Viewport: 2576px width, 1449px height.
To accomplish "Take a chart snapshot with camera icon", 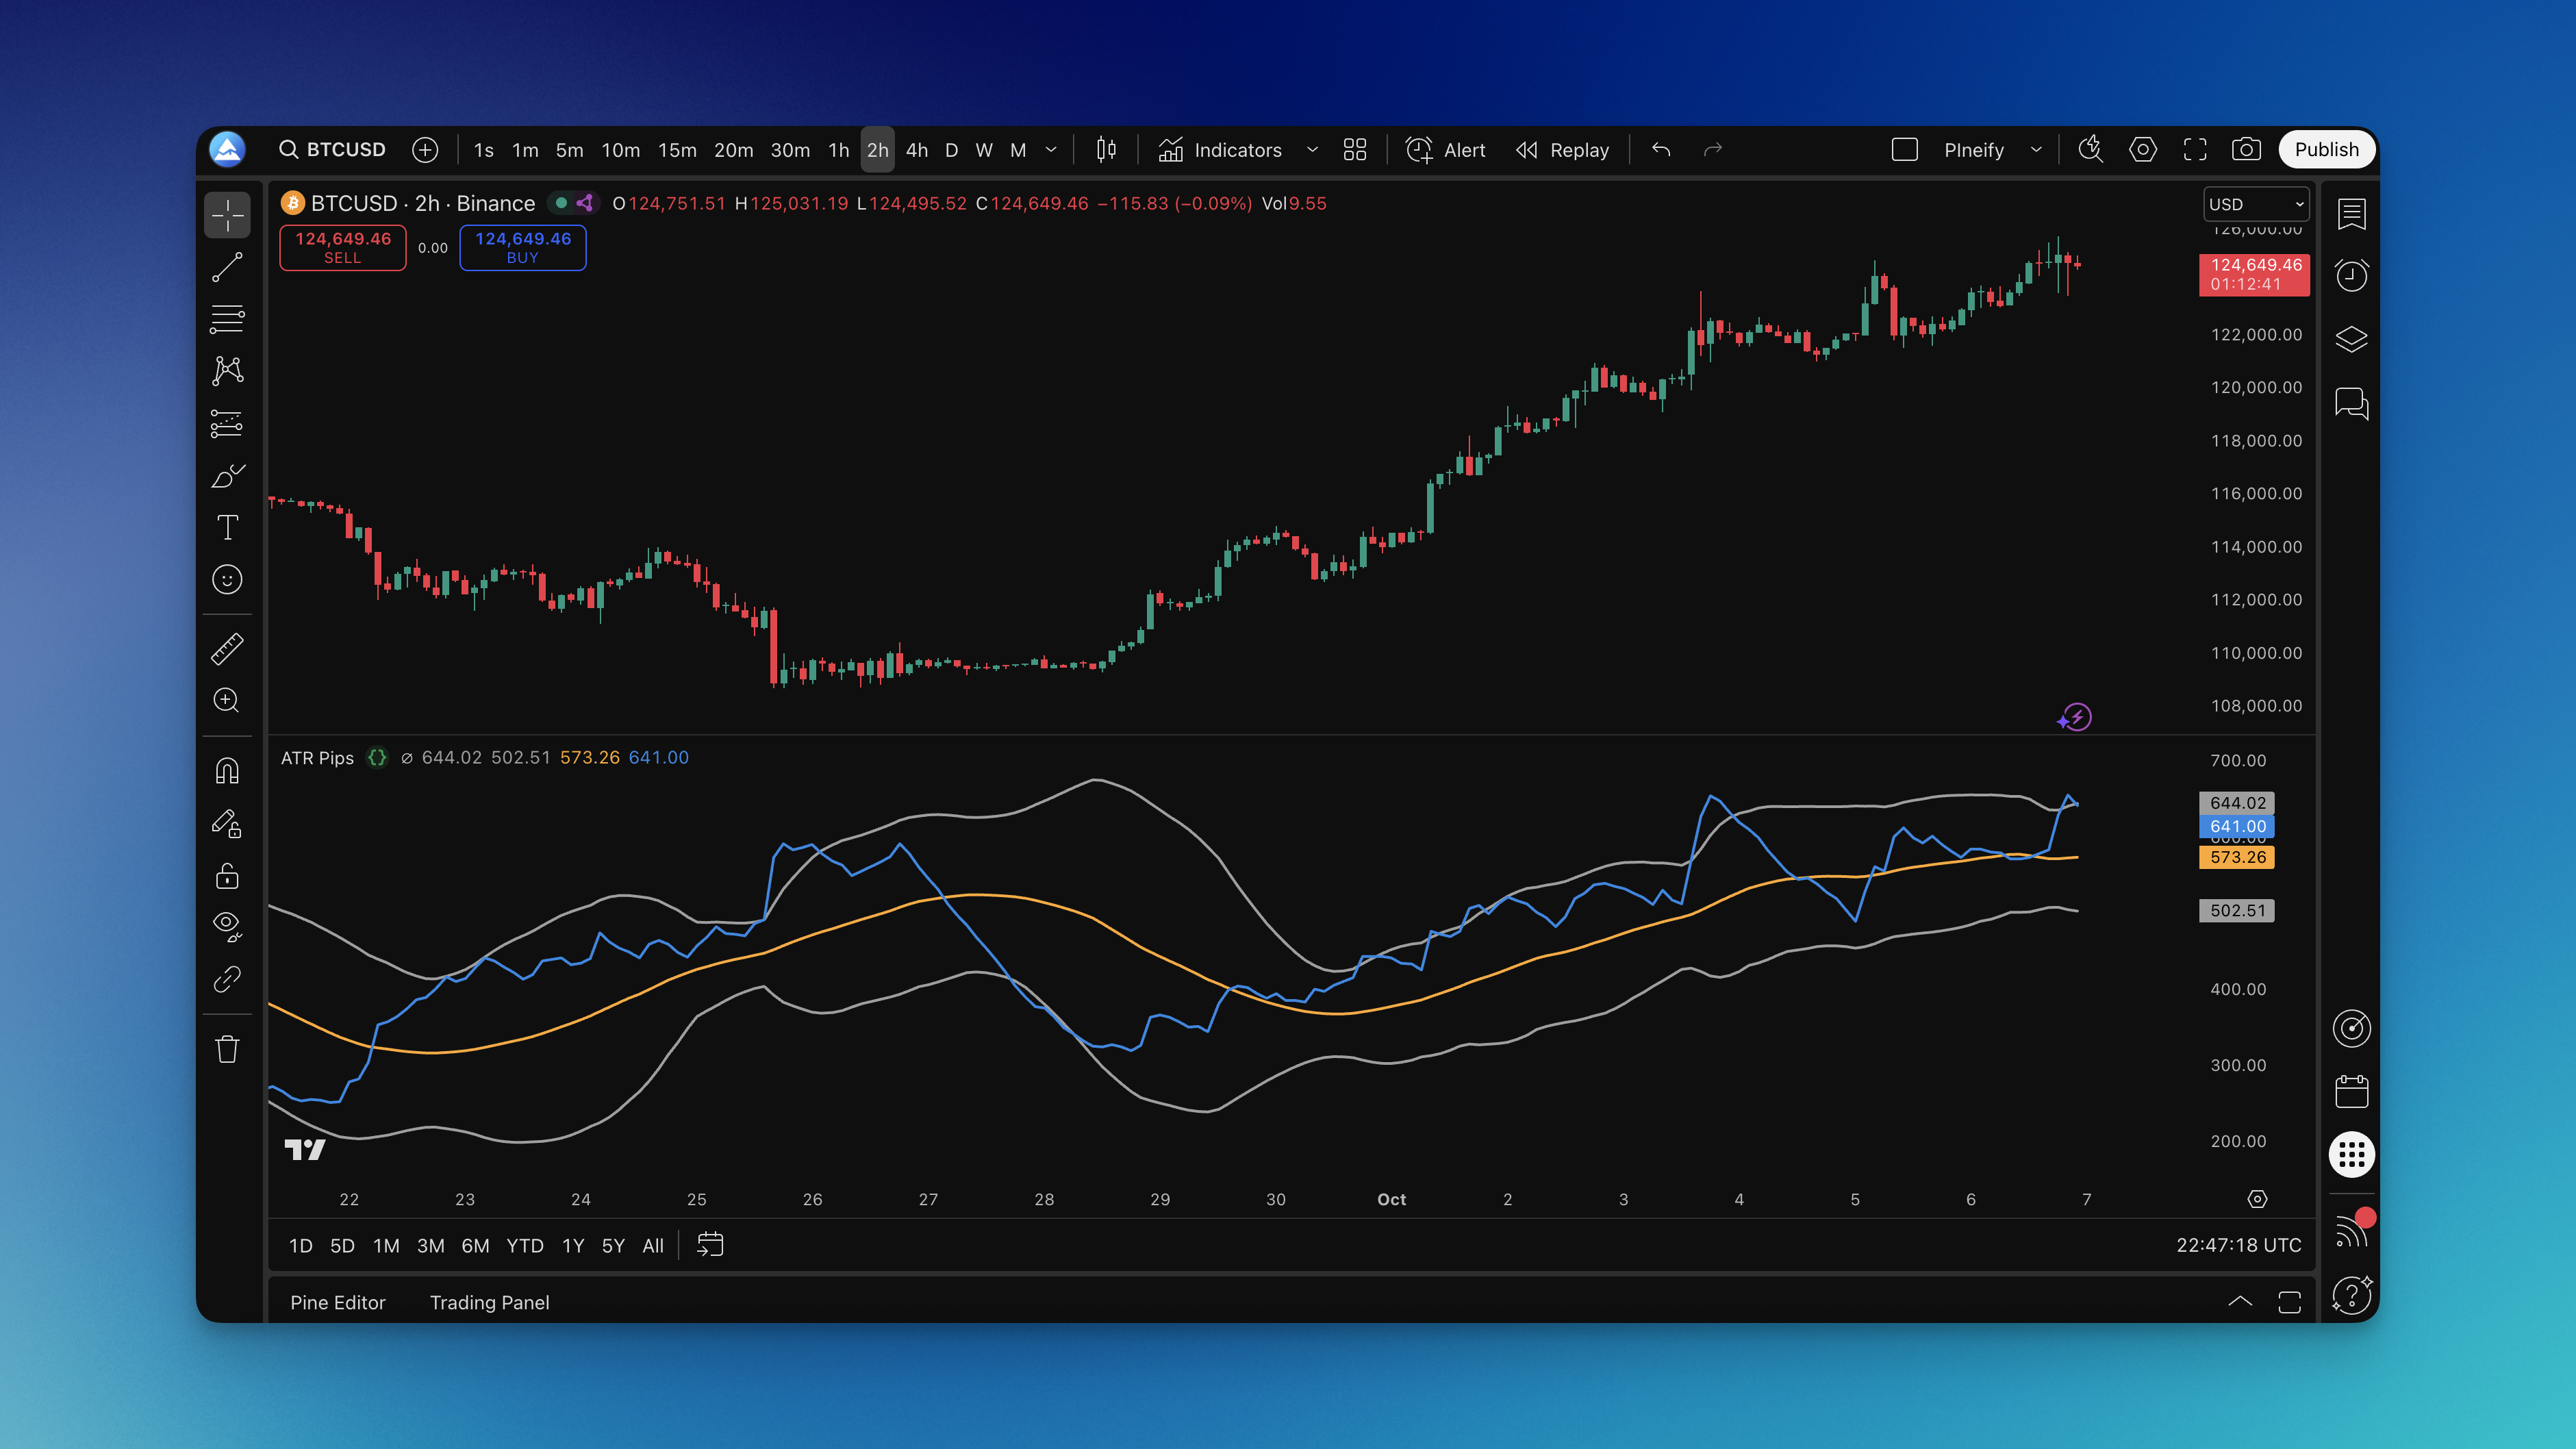I will click(2245, 150).
